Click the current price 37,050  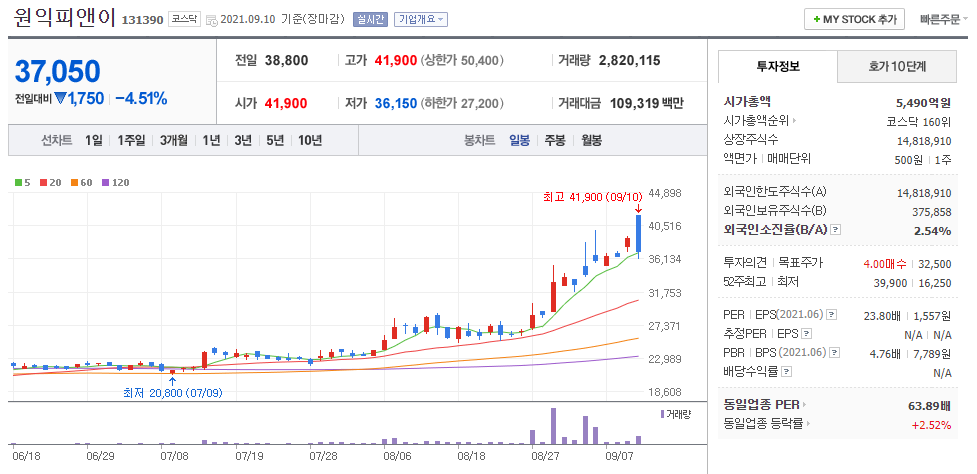coord(57,72)
